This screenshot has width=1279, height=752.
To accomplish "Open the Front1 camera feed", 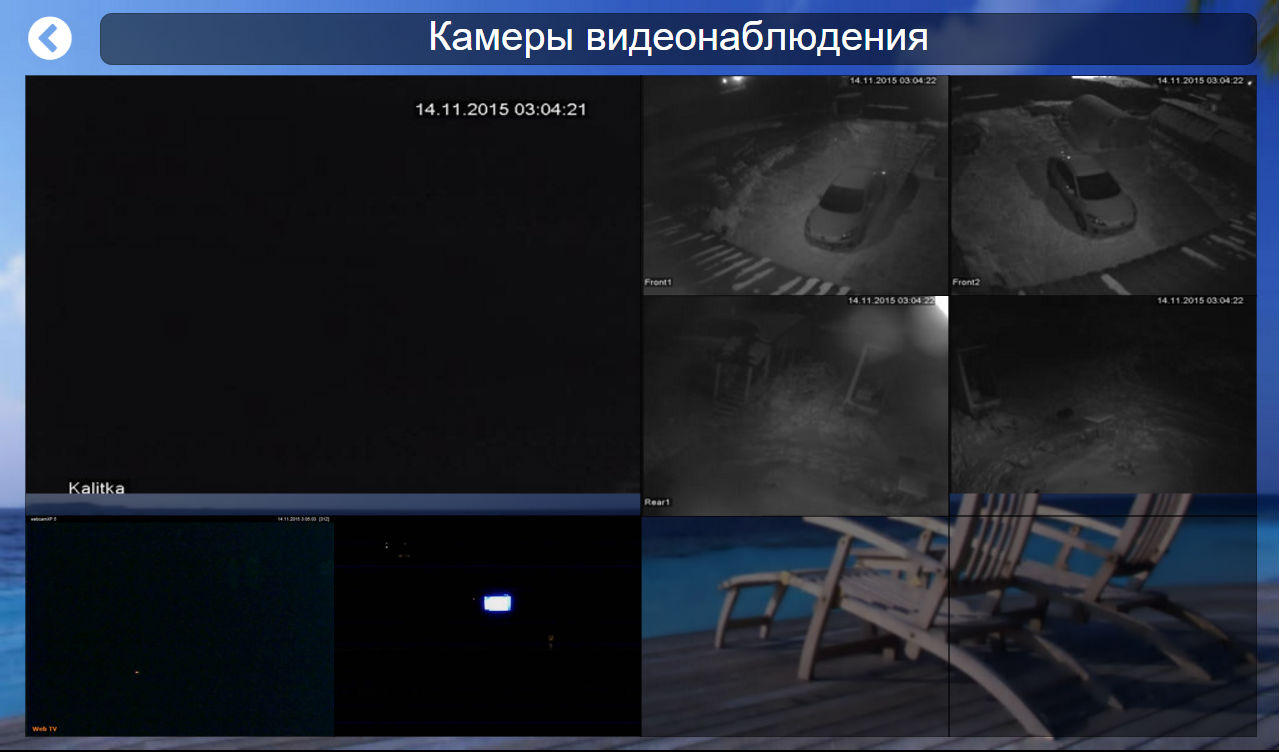I will (x=795, y=185).
